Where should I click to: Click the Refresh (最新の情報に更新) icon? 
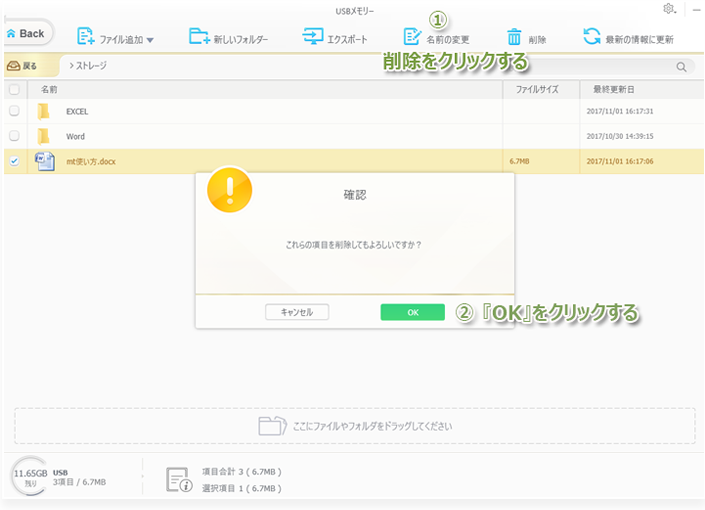pos(592,38)
